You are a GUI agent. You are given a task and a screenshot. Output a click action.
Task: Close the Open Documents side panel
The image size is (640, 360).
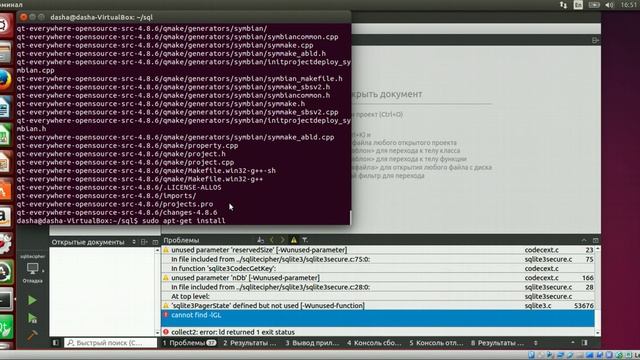tap(155, 242)
